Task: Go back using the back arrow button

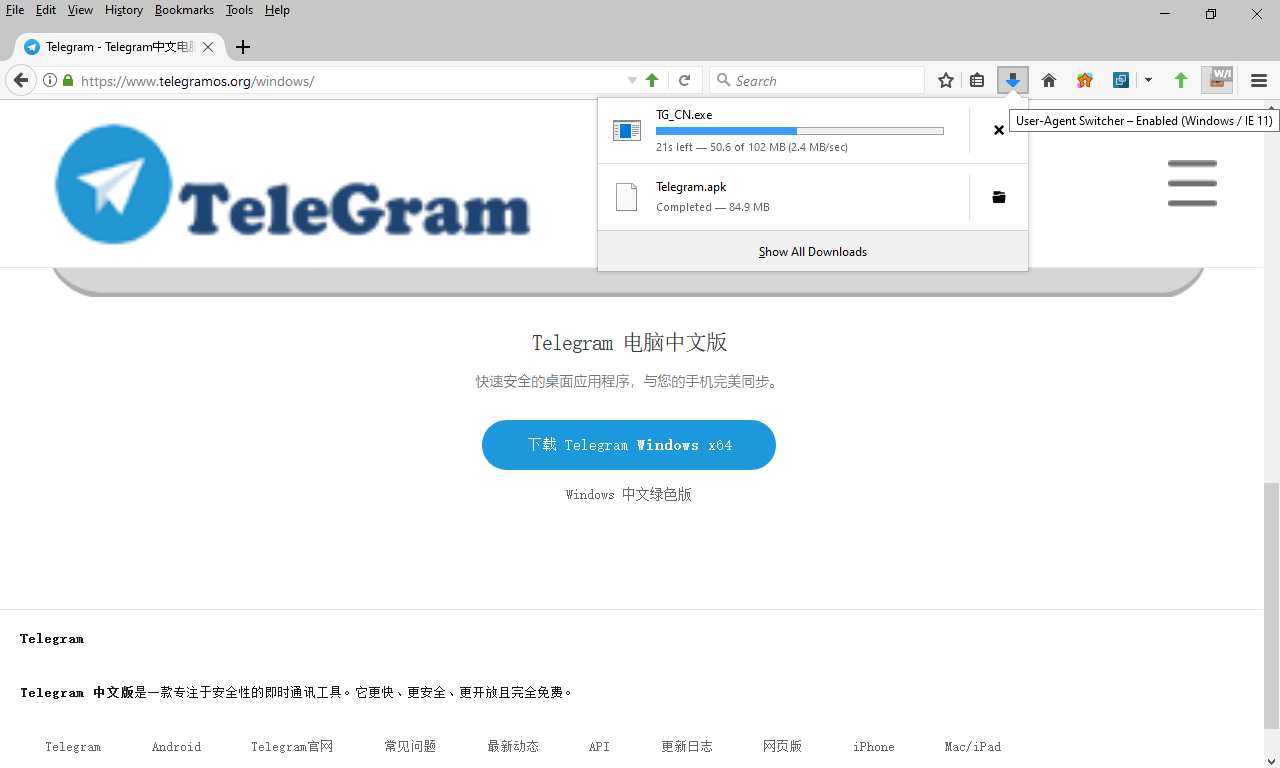Action: (20, 81)
